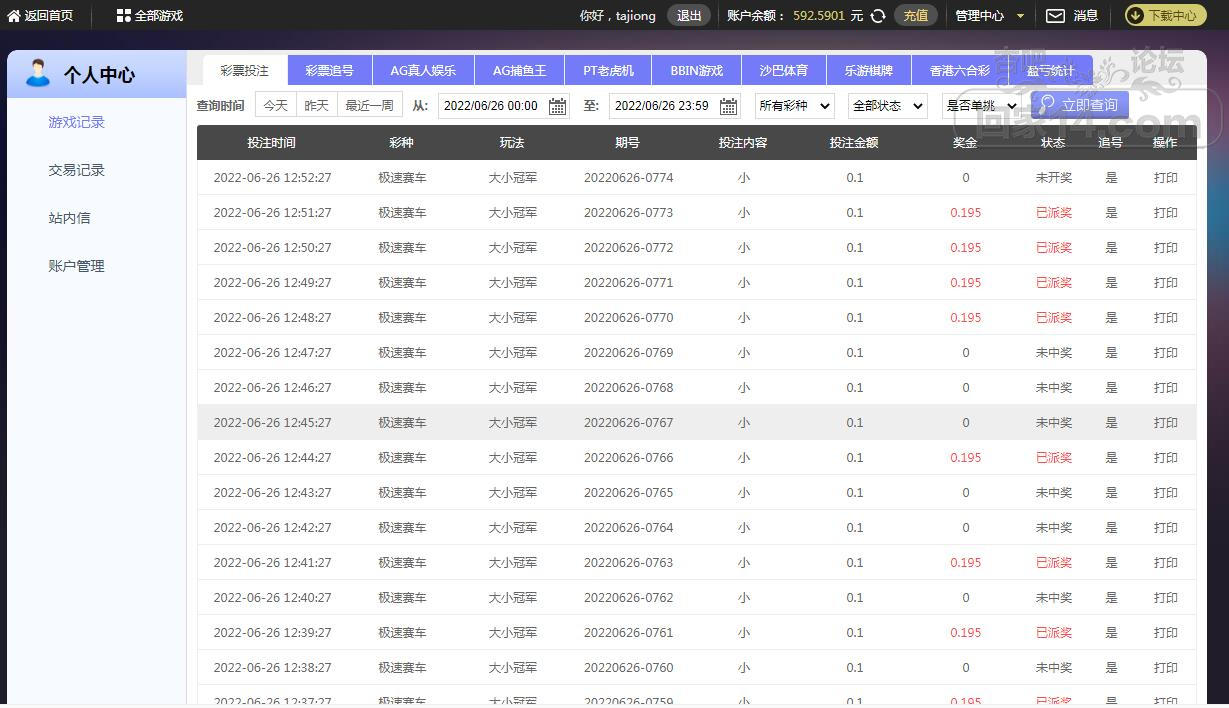
Task: Open the 全部游戏 grid icon
Action: pyautogui.click(x=123, y=16)
